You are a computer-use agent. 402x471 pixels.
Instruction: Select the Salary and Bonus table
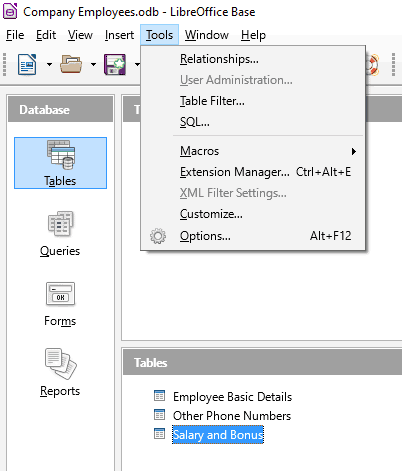coord(218,435)
